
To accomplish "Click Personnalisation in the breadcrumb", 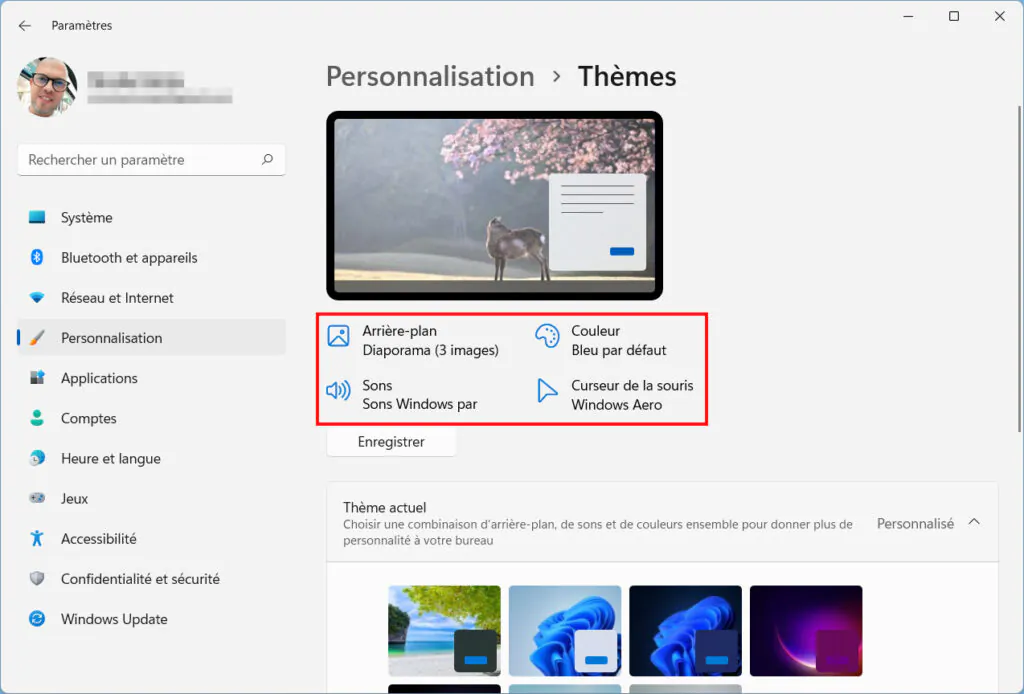I will [x=430, y=76].
